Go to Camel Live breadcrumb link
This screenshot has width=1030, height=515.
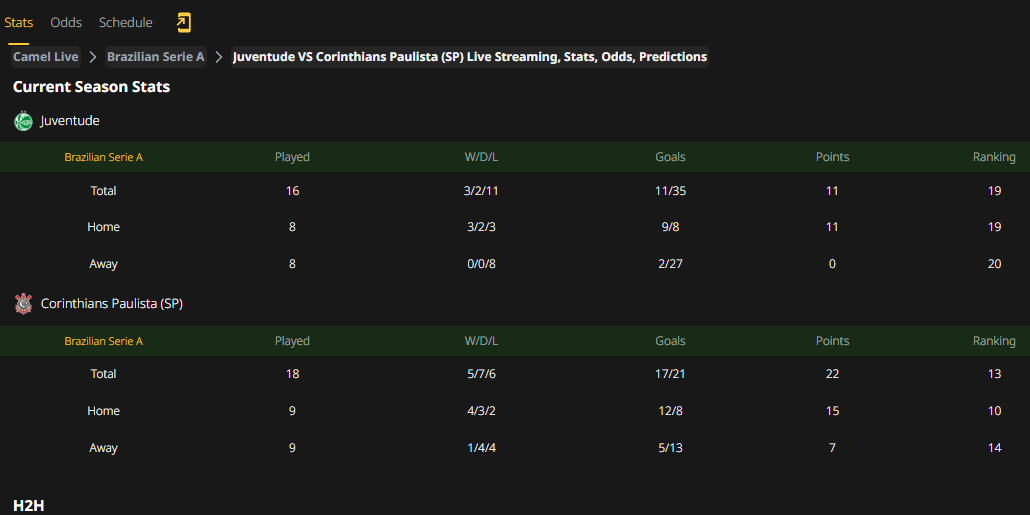46,57
